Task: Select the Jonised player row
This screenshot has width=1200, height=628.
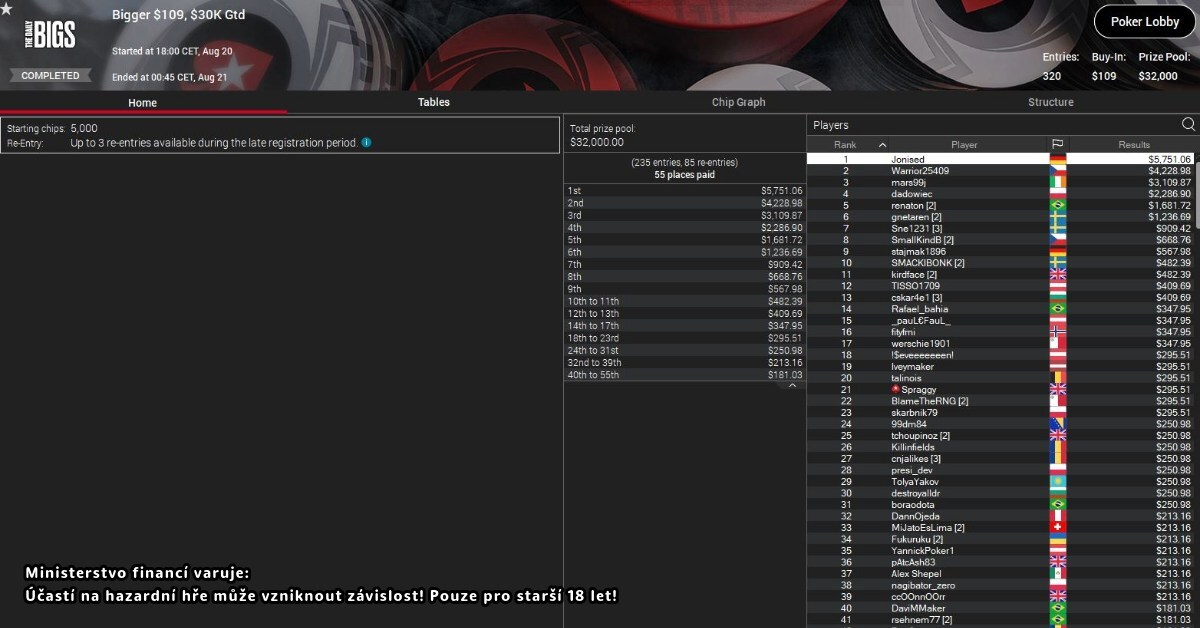Action: point(1002,159)
